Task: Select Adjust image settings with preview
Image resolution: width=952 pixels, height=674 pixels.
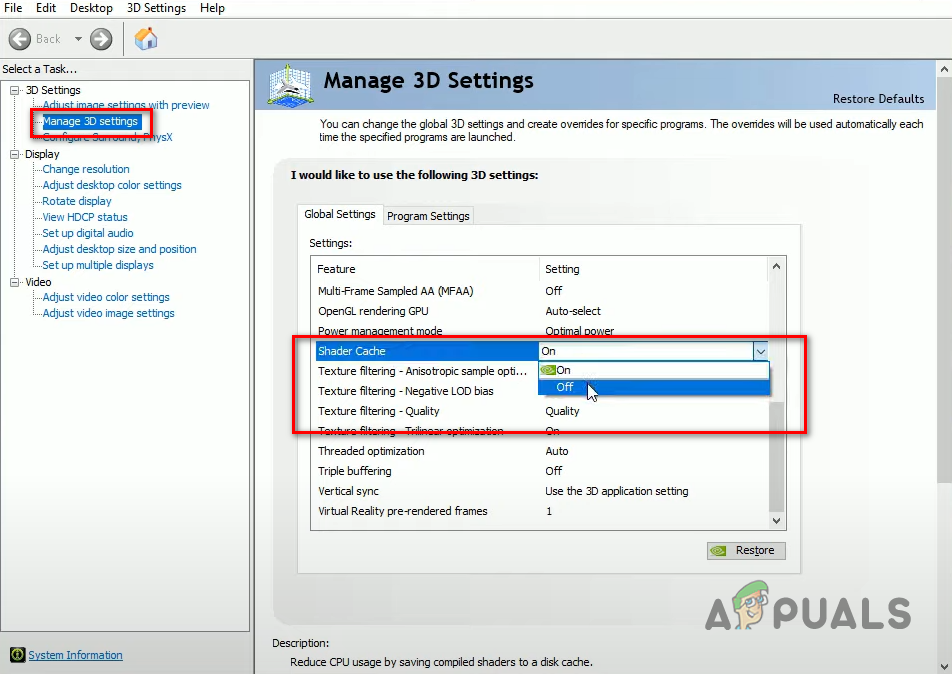Action: [x=126, y=105]
